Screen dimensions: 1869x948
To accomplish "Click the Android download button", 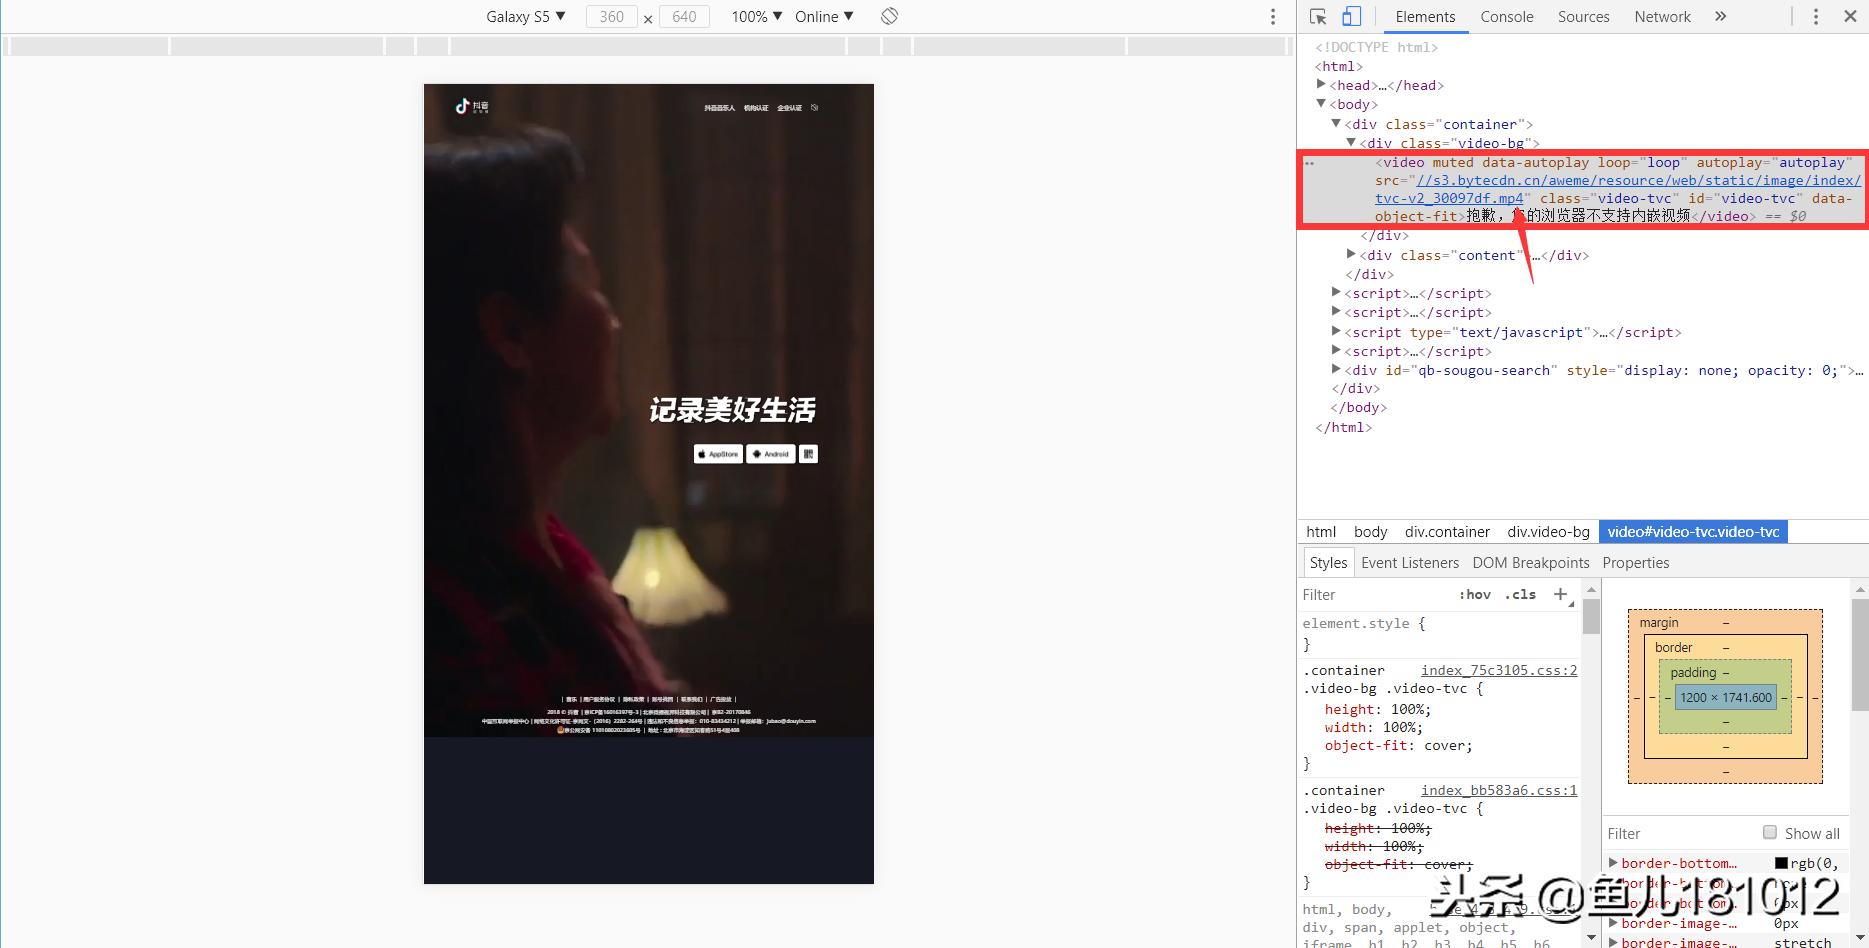I will [771, 454].
